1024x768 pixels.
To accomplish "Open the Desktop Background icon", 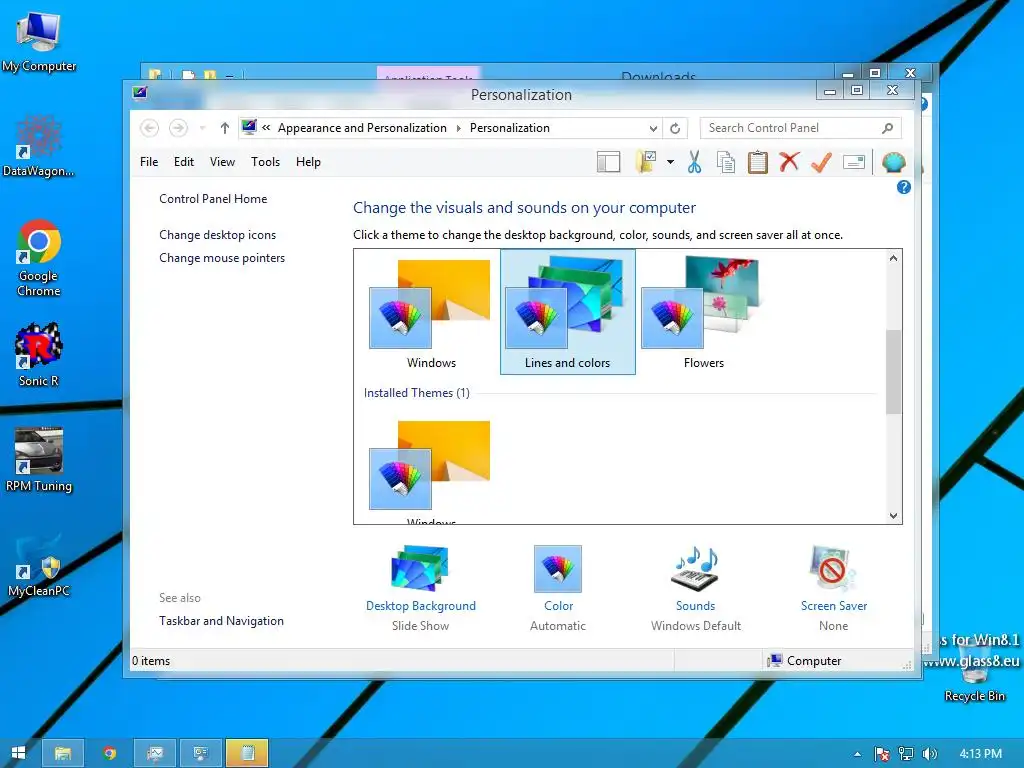I will click(420, 568).
